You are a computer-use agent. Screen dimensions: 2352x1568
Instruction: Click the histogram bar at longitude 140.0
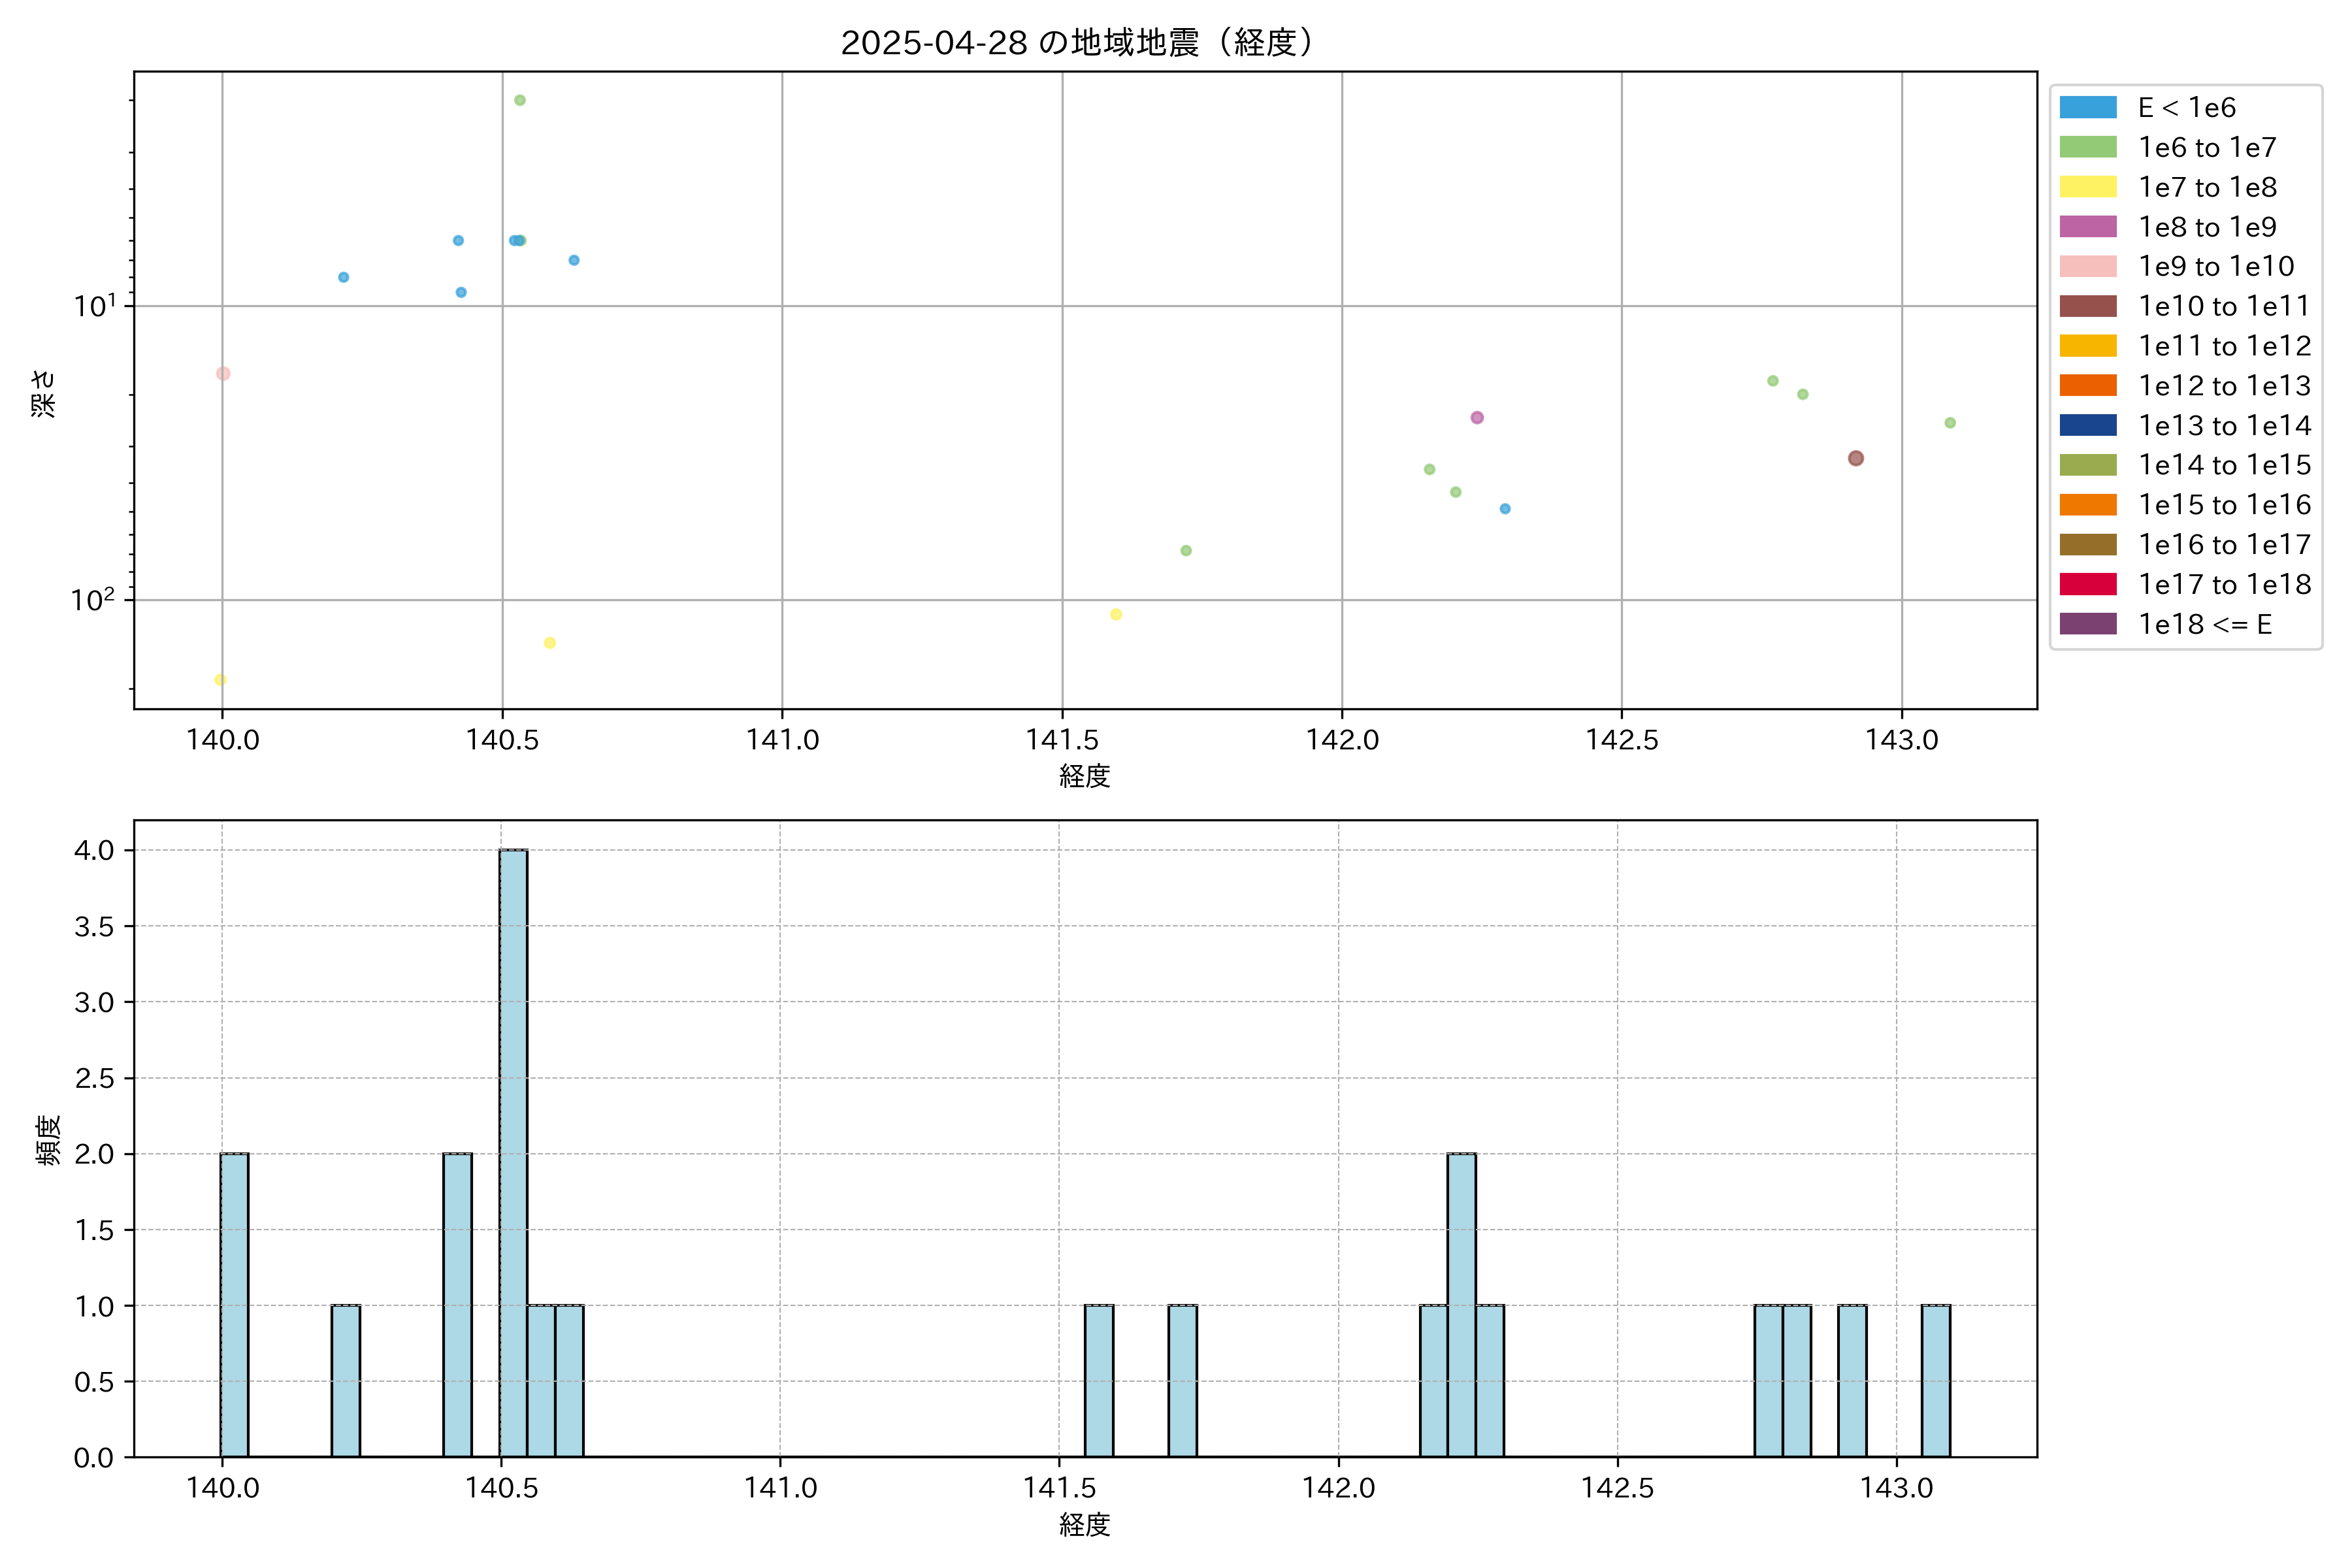click(x=234, y=1304)
